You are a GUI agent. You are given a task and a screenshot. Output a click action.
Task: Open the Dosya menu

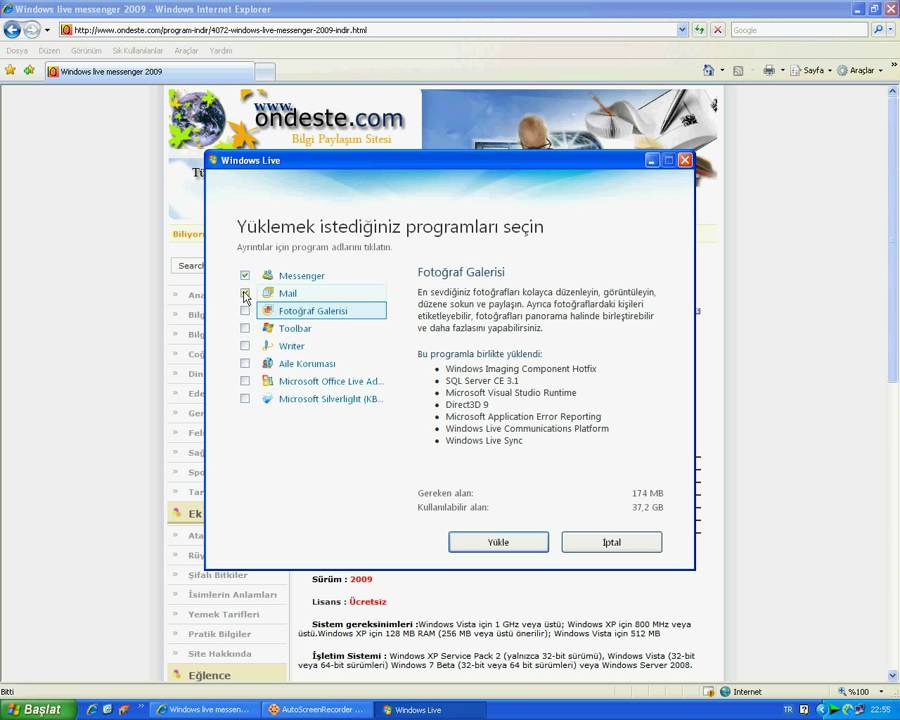[x=17, y=51]
